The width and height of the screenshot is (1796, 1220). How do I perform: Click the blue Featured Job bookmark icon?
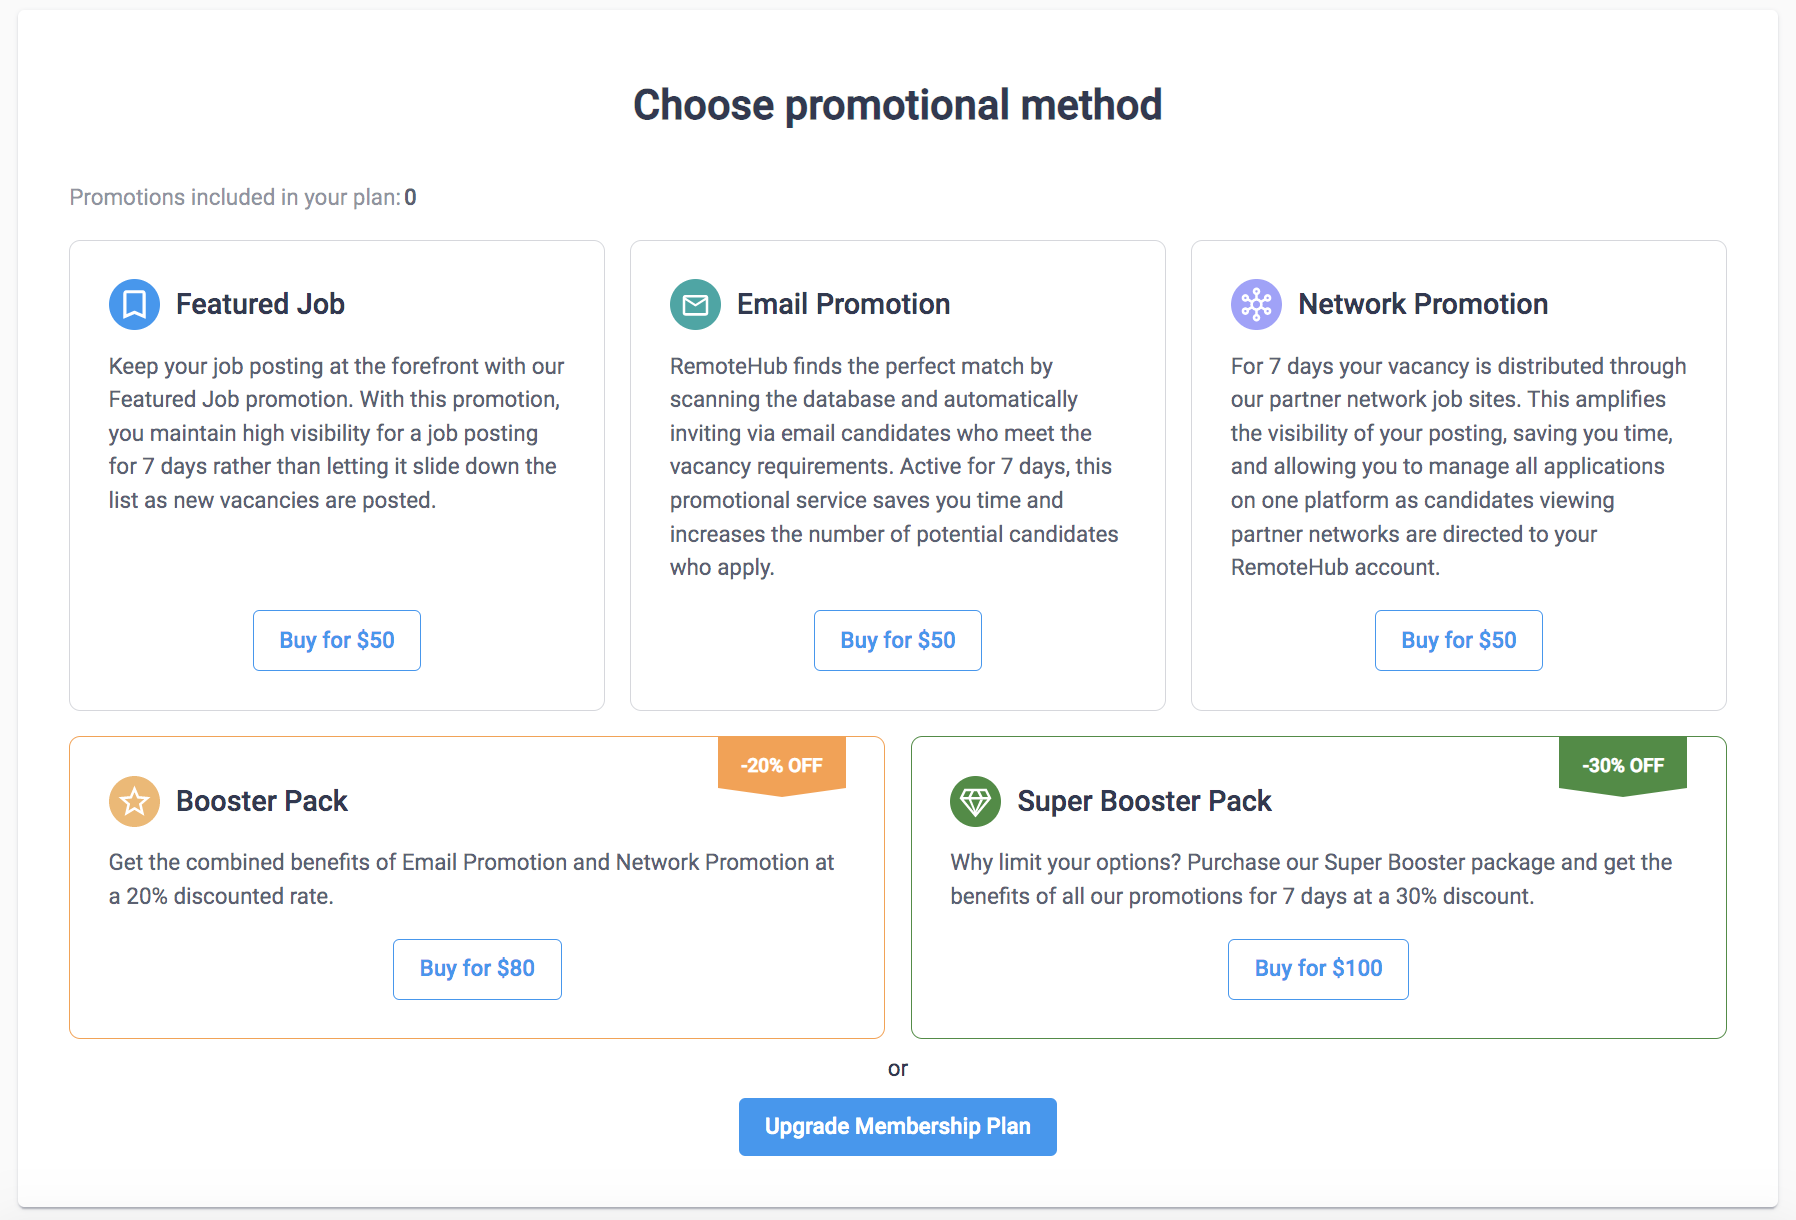(134, 304)
